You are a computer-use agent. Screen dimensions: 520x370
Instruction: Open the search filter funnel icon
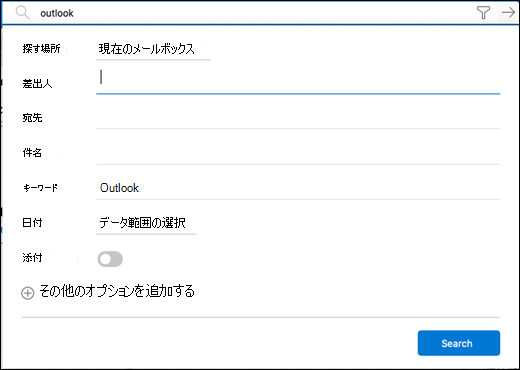(483, 13)
